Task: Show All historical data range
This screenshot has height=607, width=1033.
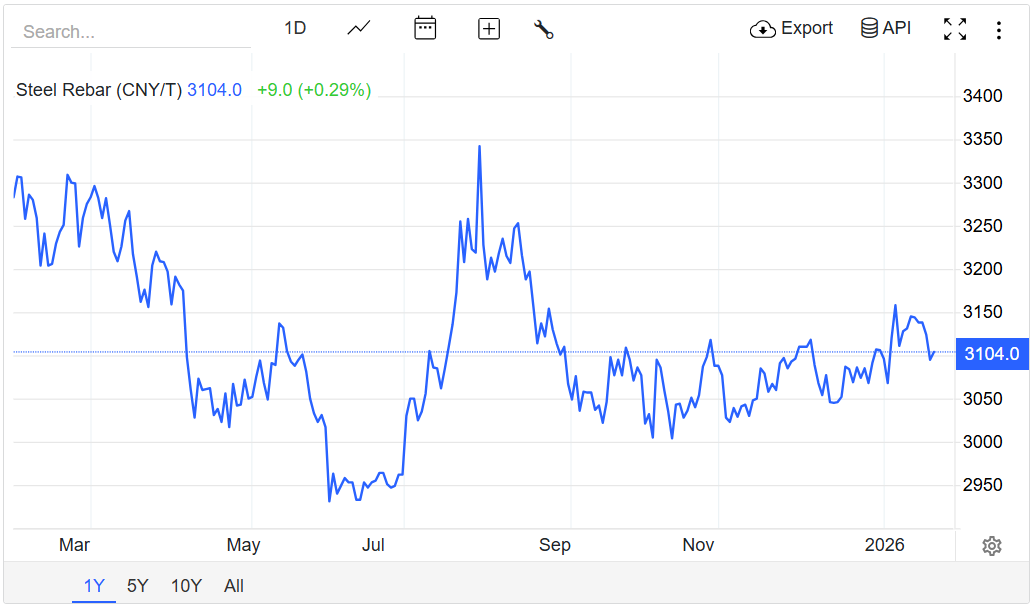Action: point(234,586)
